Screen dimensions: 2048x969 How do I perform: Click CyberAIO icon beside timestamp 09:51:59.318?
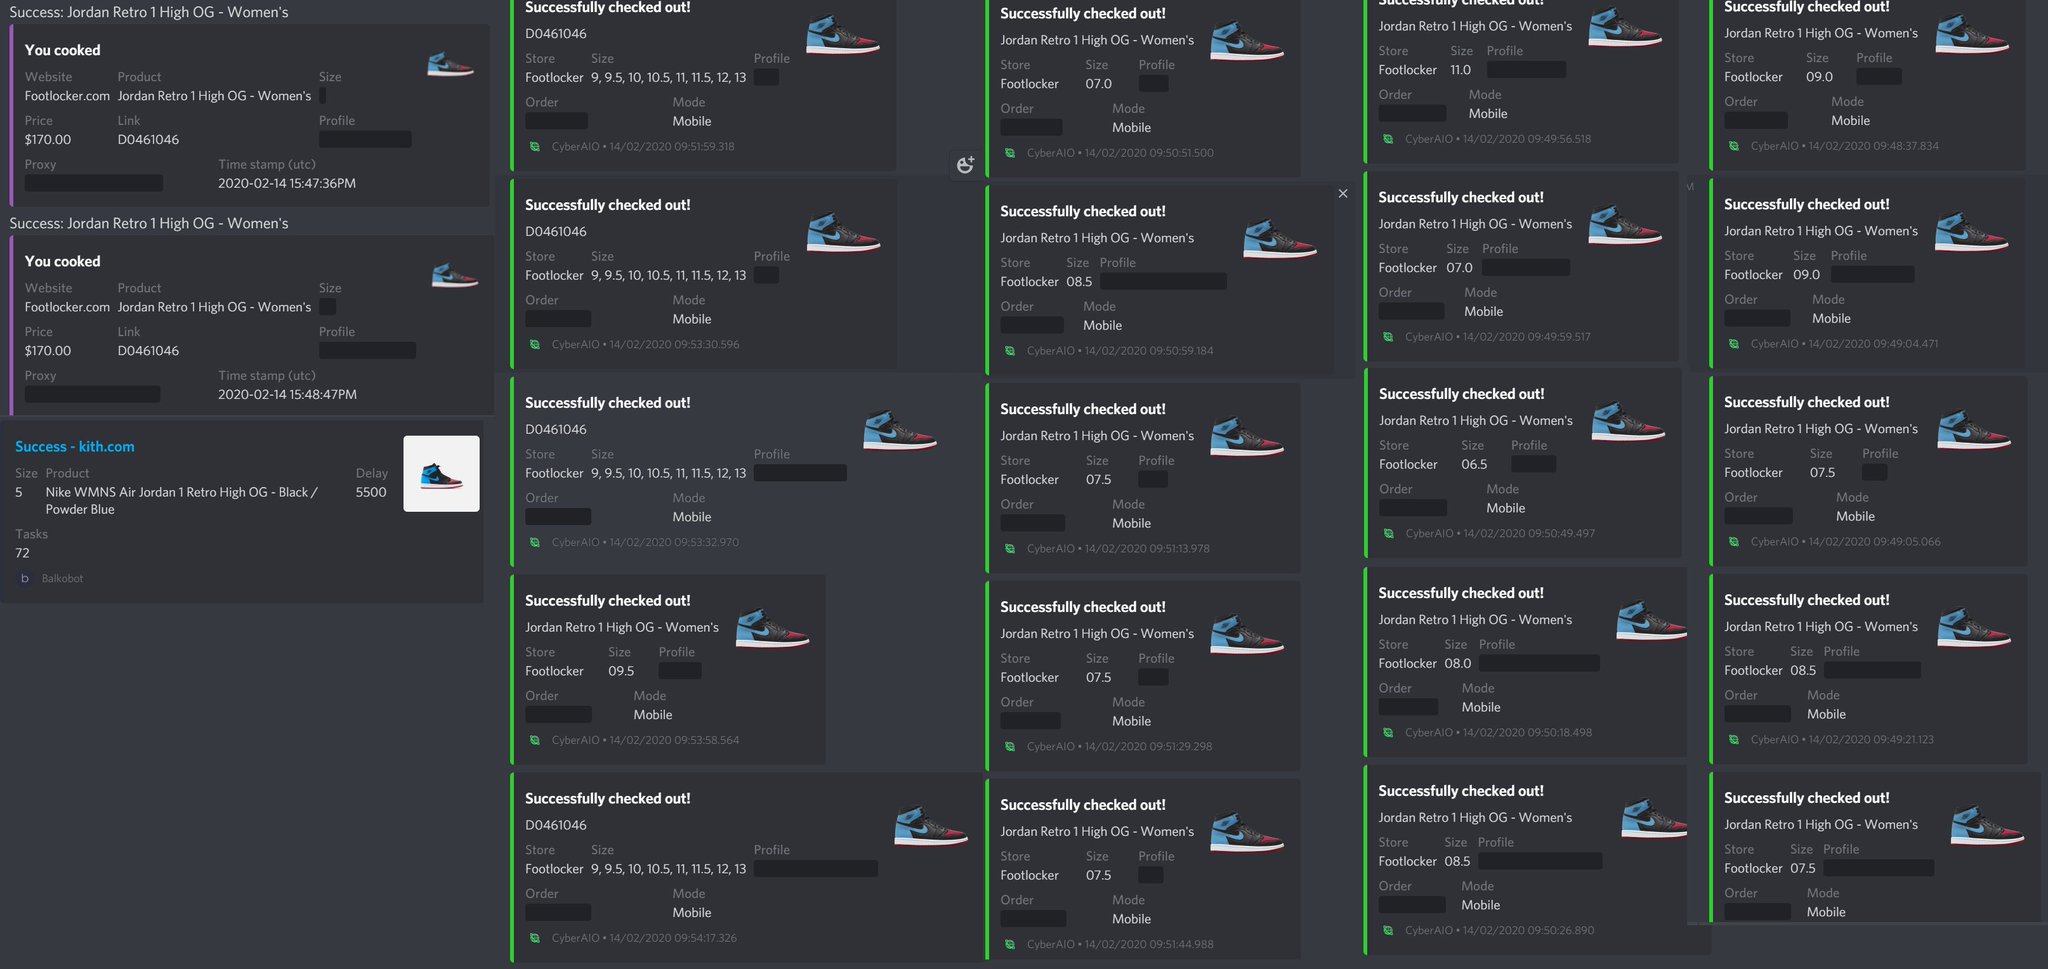(x=535, y=147)
